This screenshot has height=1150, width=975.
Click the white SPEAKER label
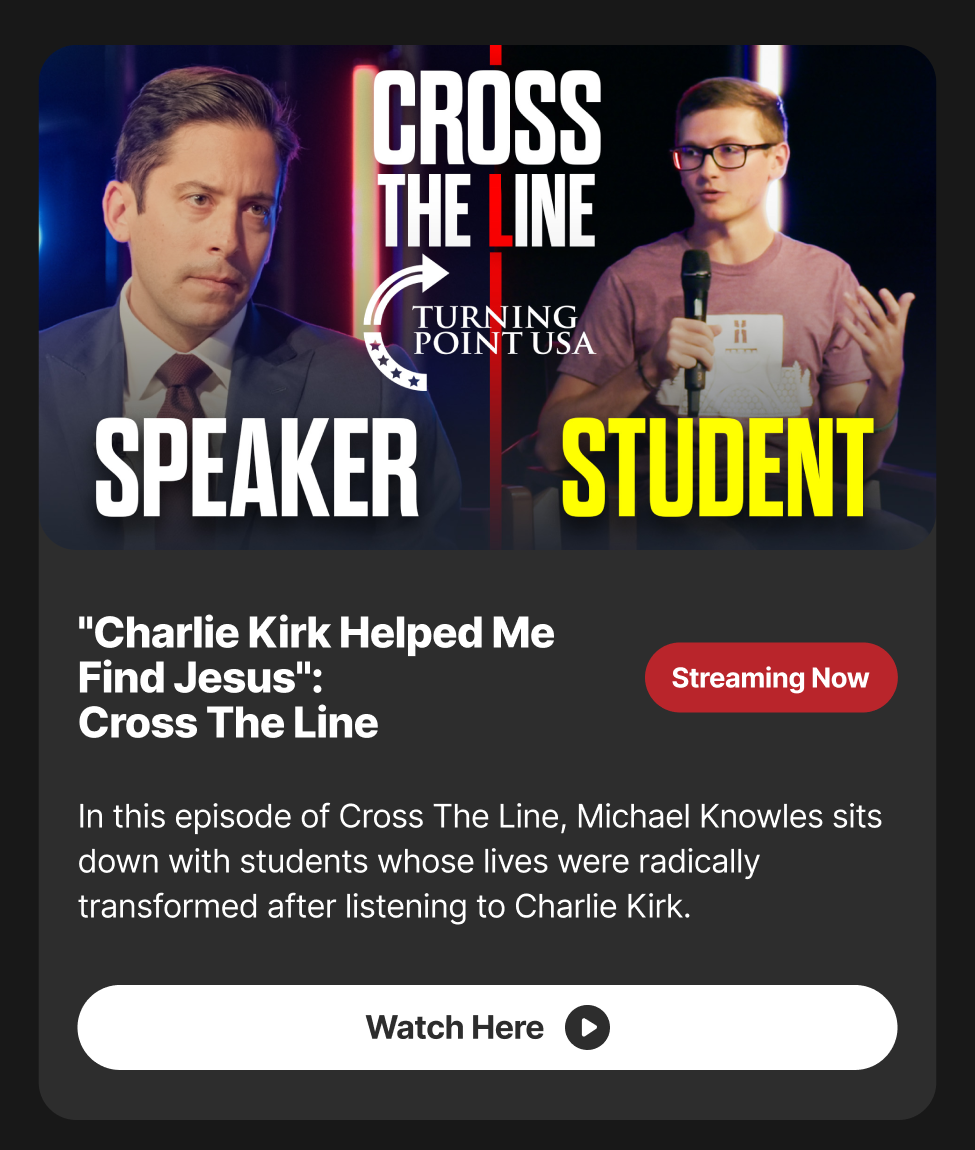click(x=257, y=468)
